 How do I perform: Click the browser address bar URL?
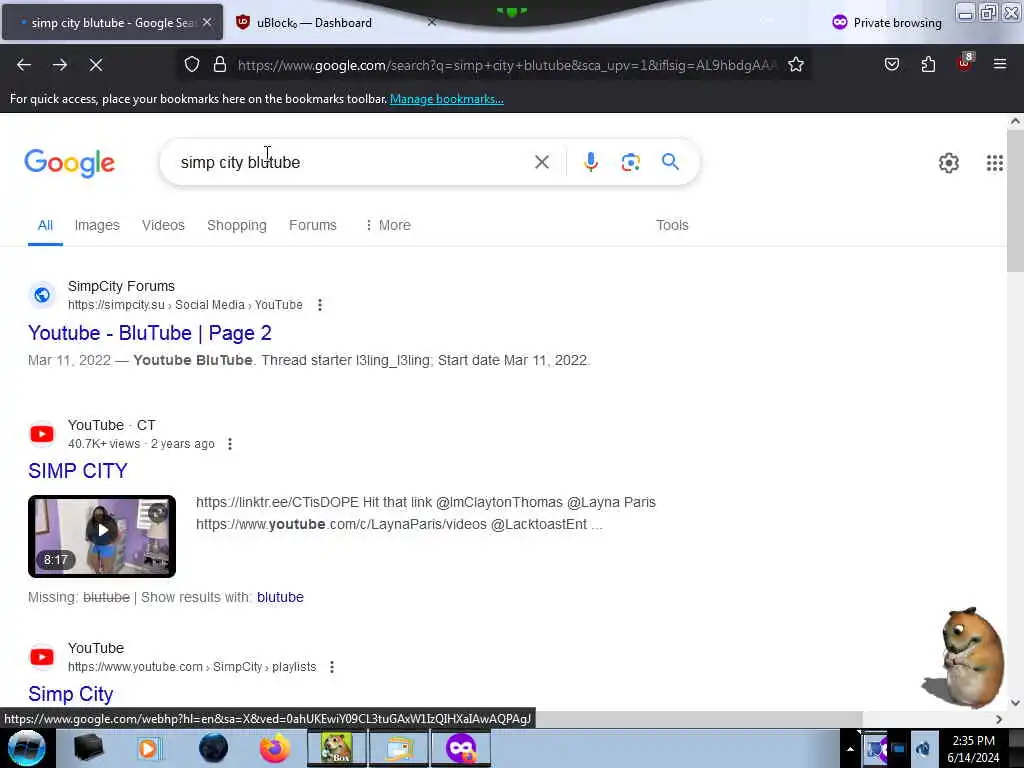(x=507, y=65)
